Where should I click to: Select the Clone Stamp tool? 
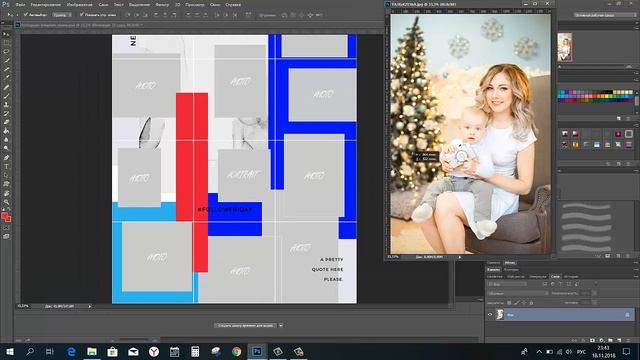(x=6, y=104)
